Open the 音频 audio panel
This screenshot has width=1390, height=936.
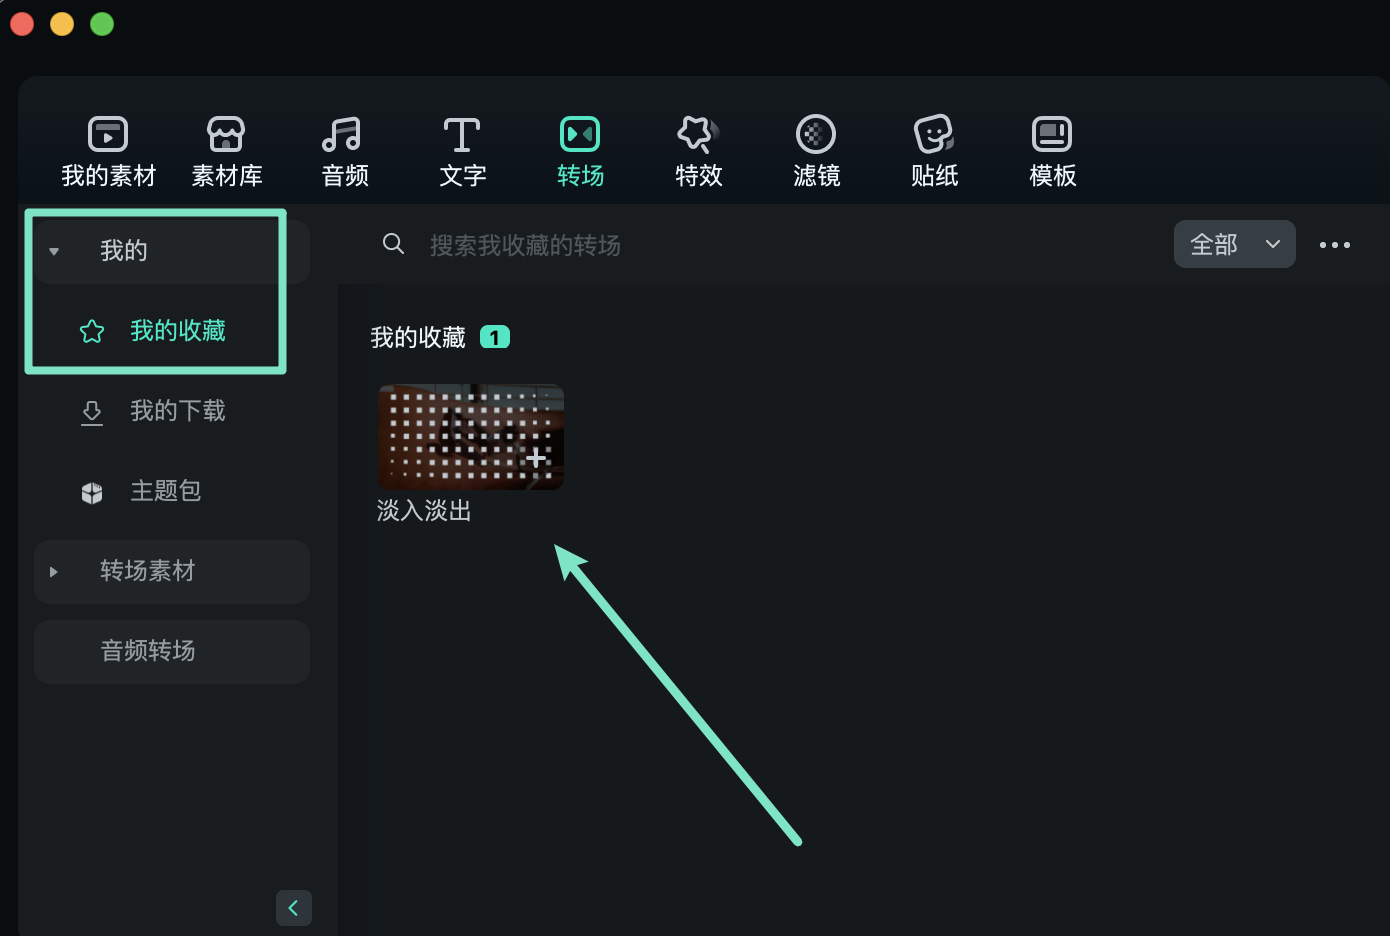344,150
